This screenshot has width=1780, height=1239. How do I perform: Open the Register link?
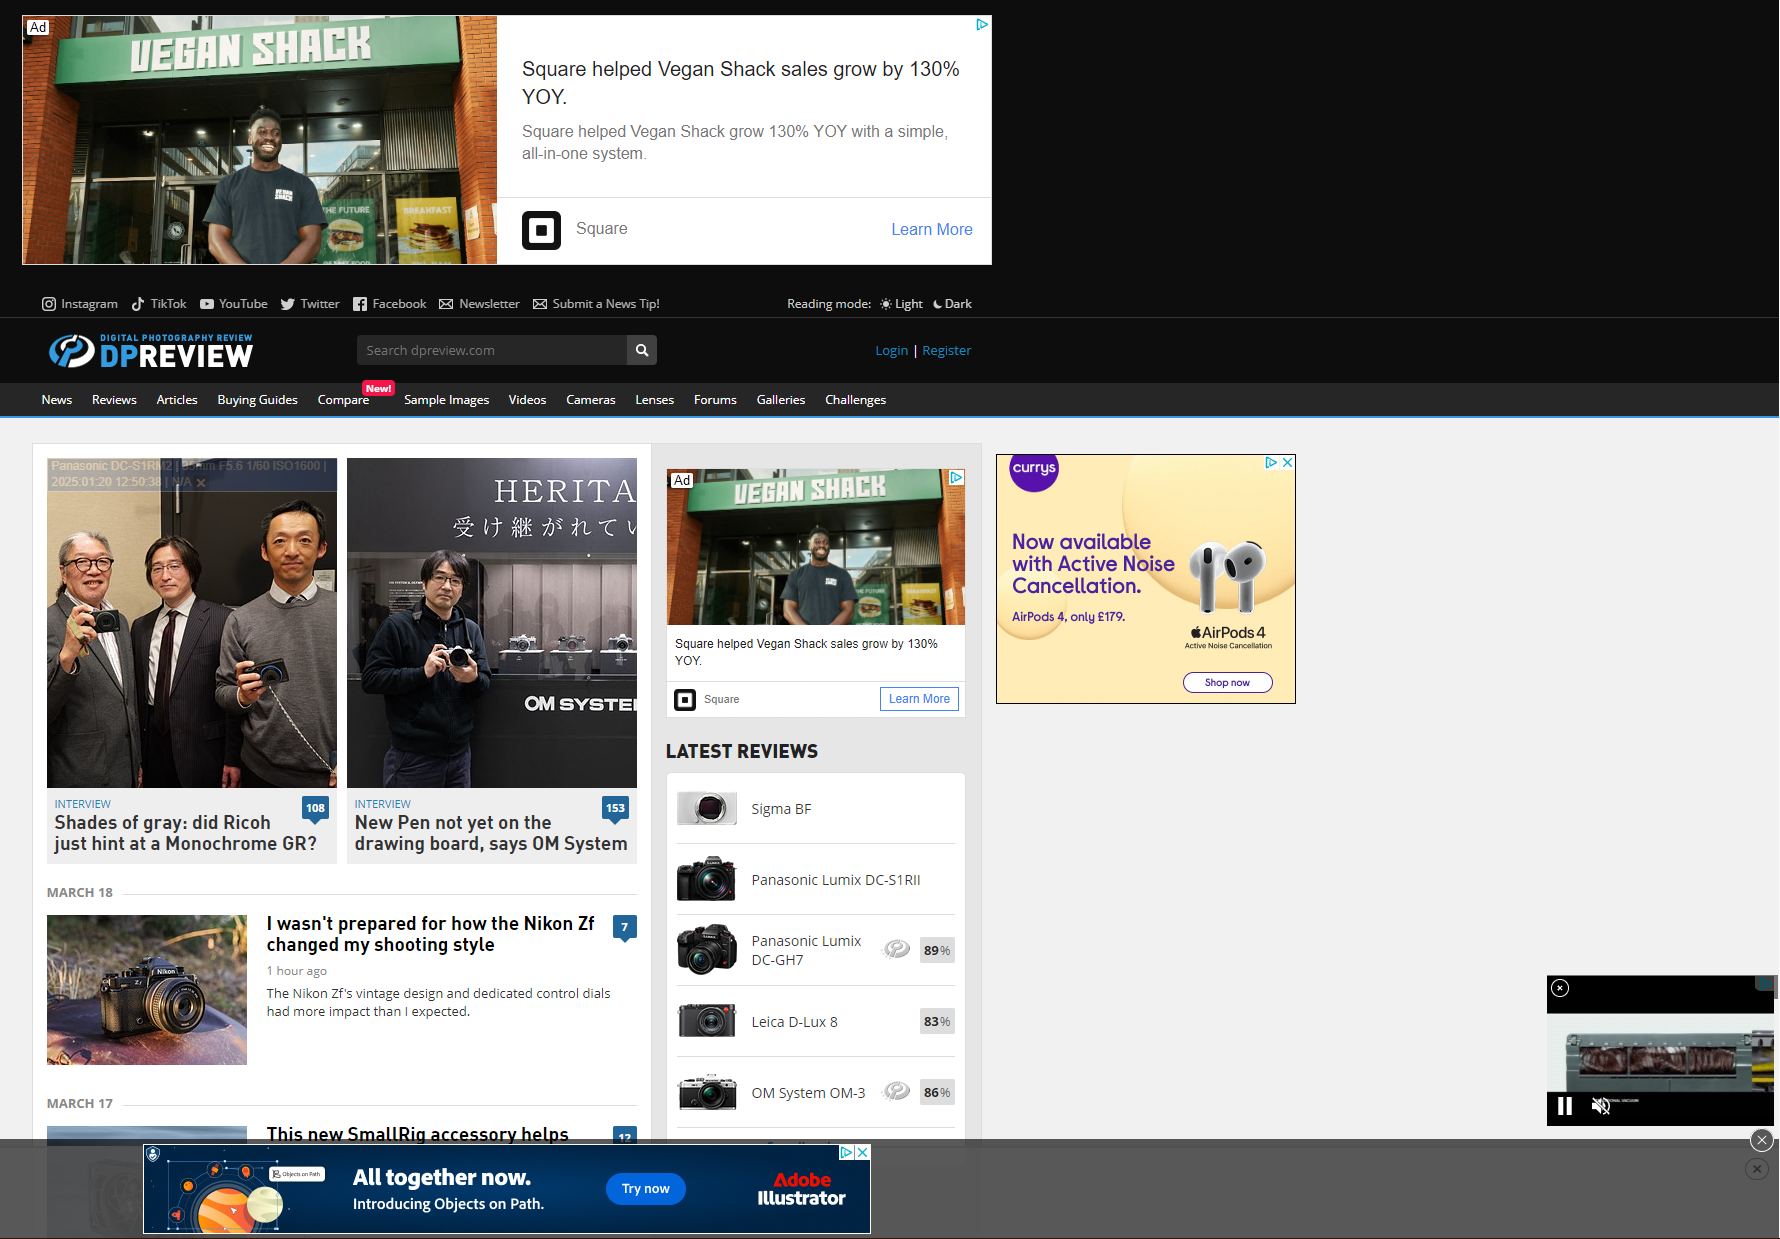pos(946,350)
